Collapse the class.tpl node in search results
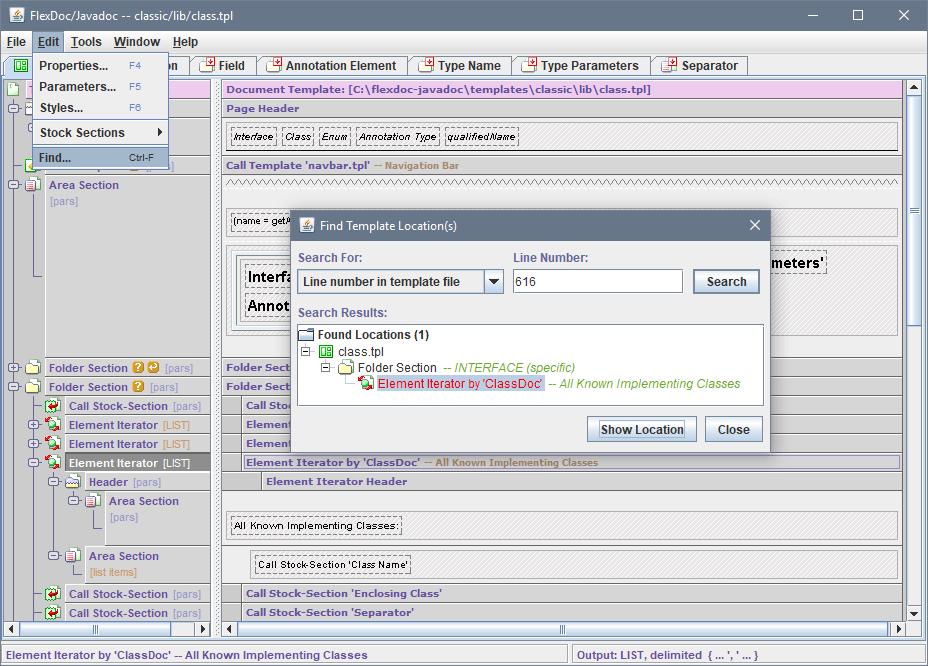This screenshot has width=928, height=666. [x=306, y=352]
